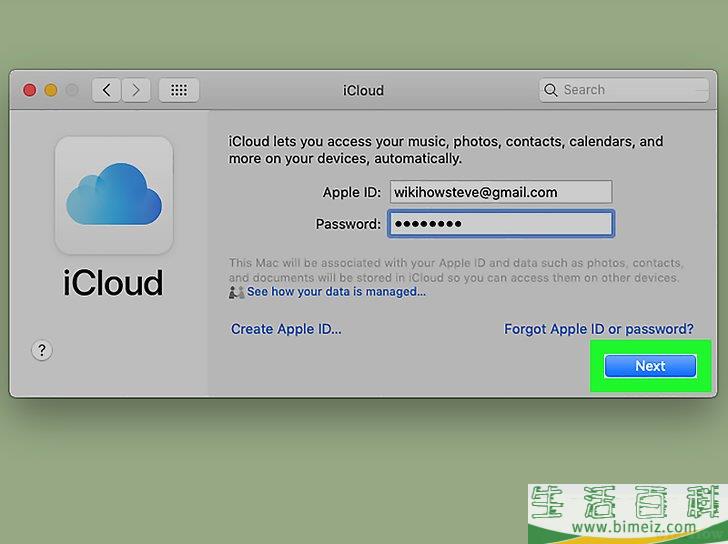Click the 'iCloud lets you access your music' description
The width and height of the screenshot is (728, 544).
(446, 149)
